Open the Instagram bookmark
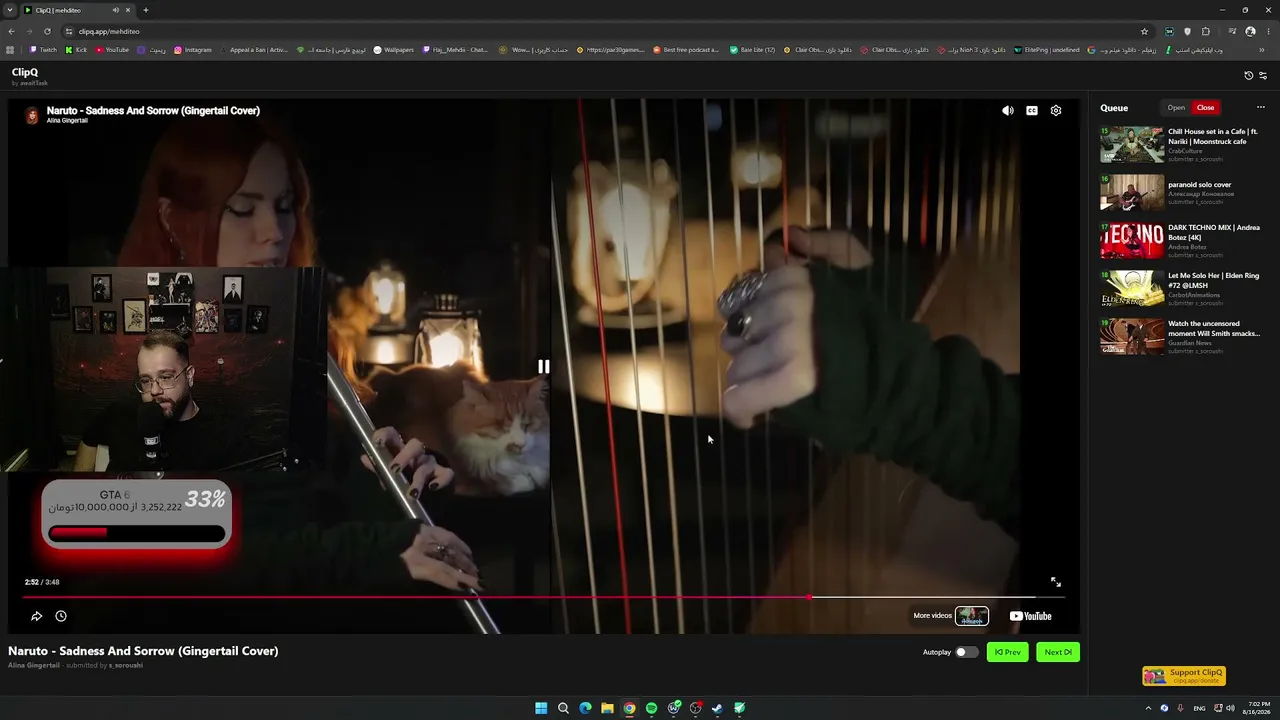Screen dimensions: 1280x720 click(193, 50)
